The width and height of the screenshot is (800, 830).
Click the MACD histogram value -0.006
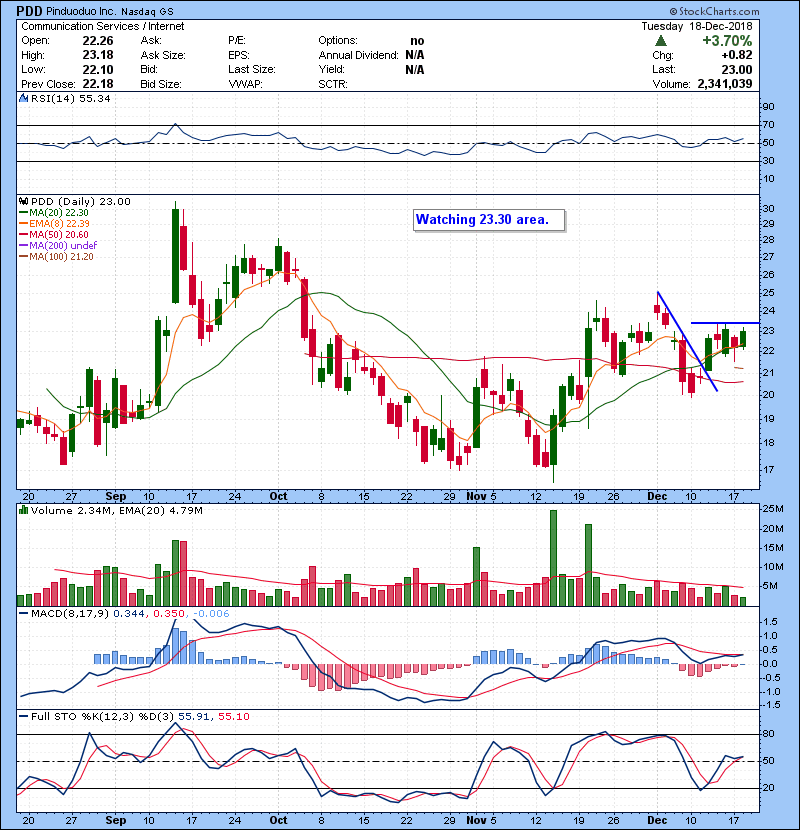(211, 614)
